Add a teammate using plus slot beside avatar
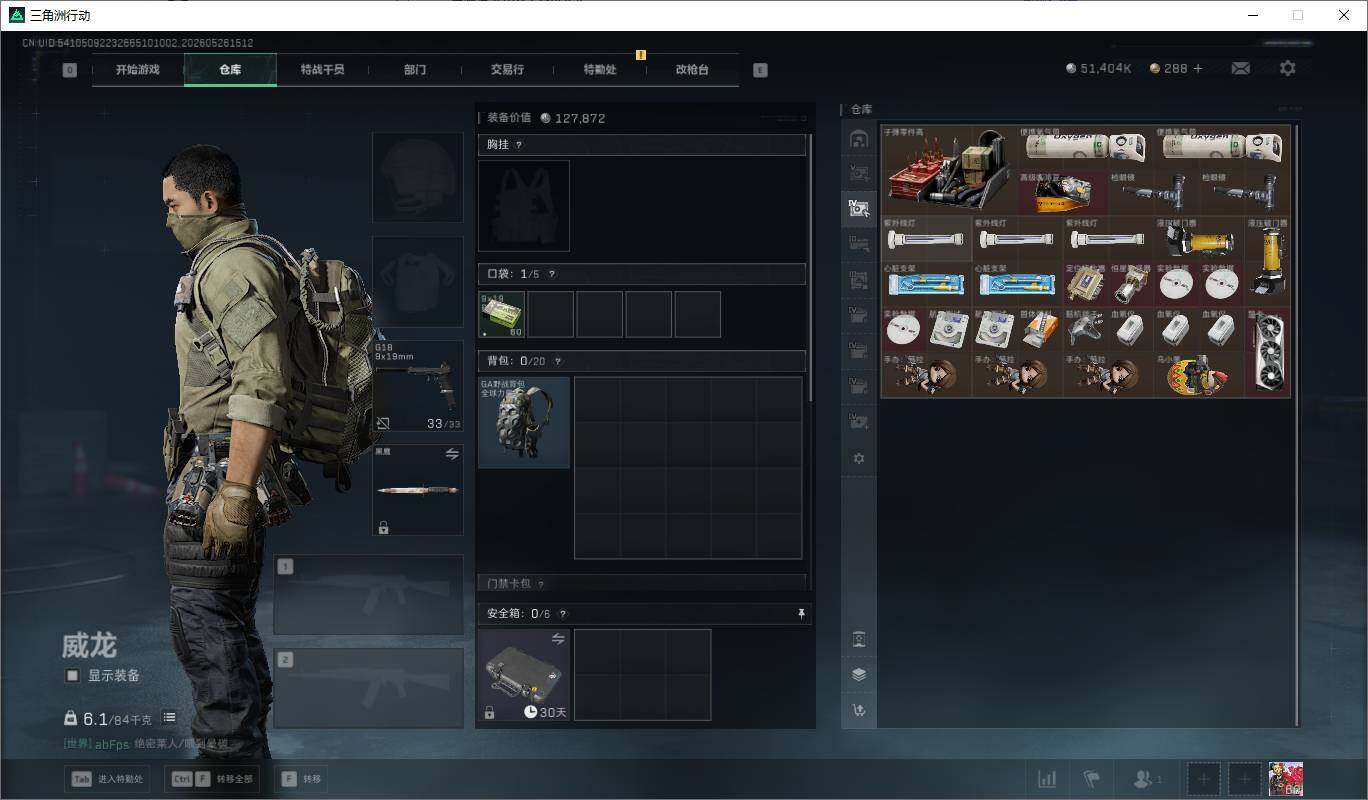Screen dimensions: 1368x800 click(x=1245, y=778)
